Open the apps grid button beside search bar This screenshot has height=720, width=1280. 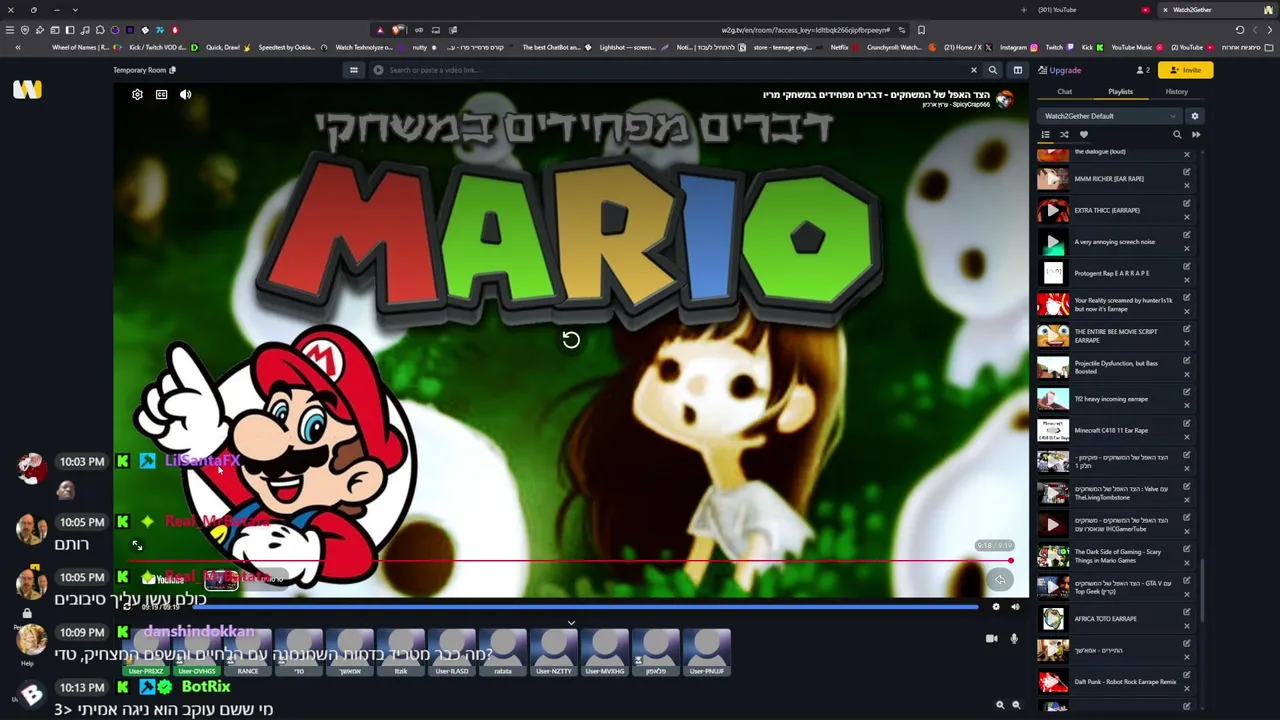pyautogui.click(x=353, y=70)
